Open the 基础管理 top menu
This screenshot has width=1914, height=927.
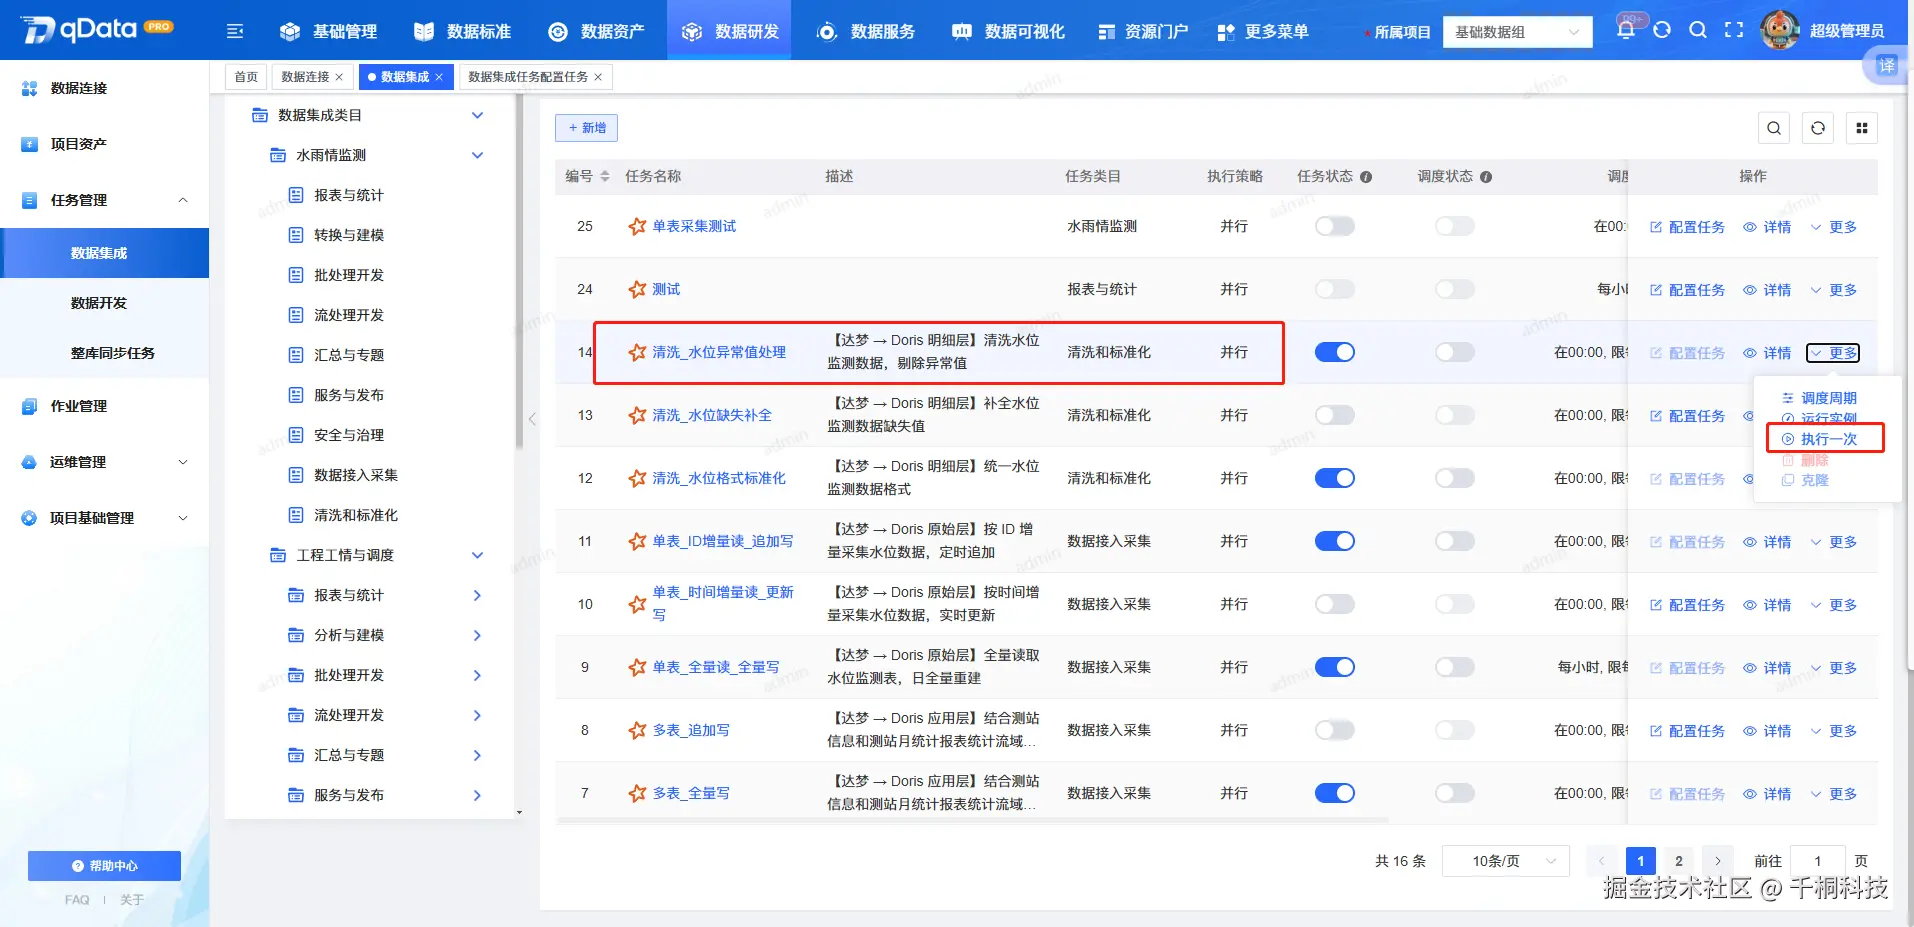click(329, 32)
